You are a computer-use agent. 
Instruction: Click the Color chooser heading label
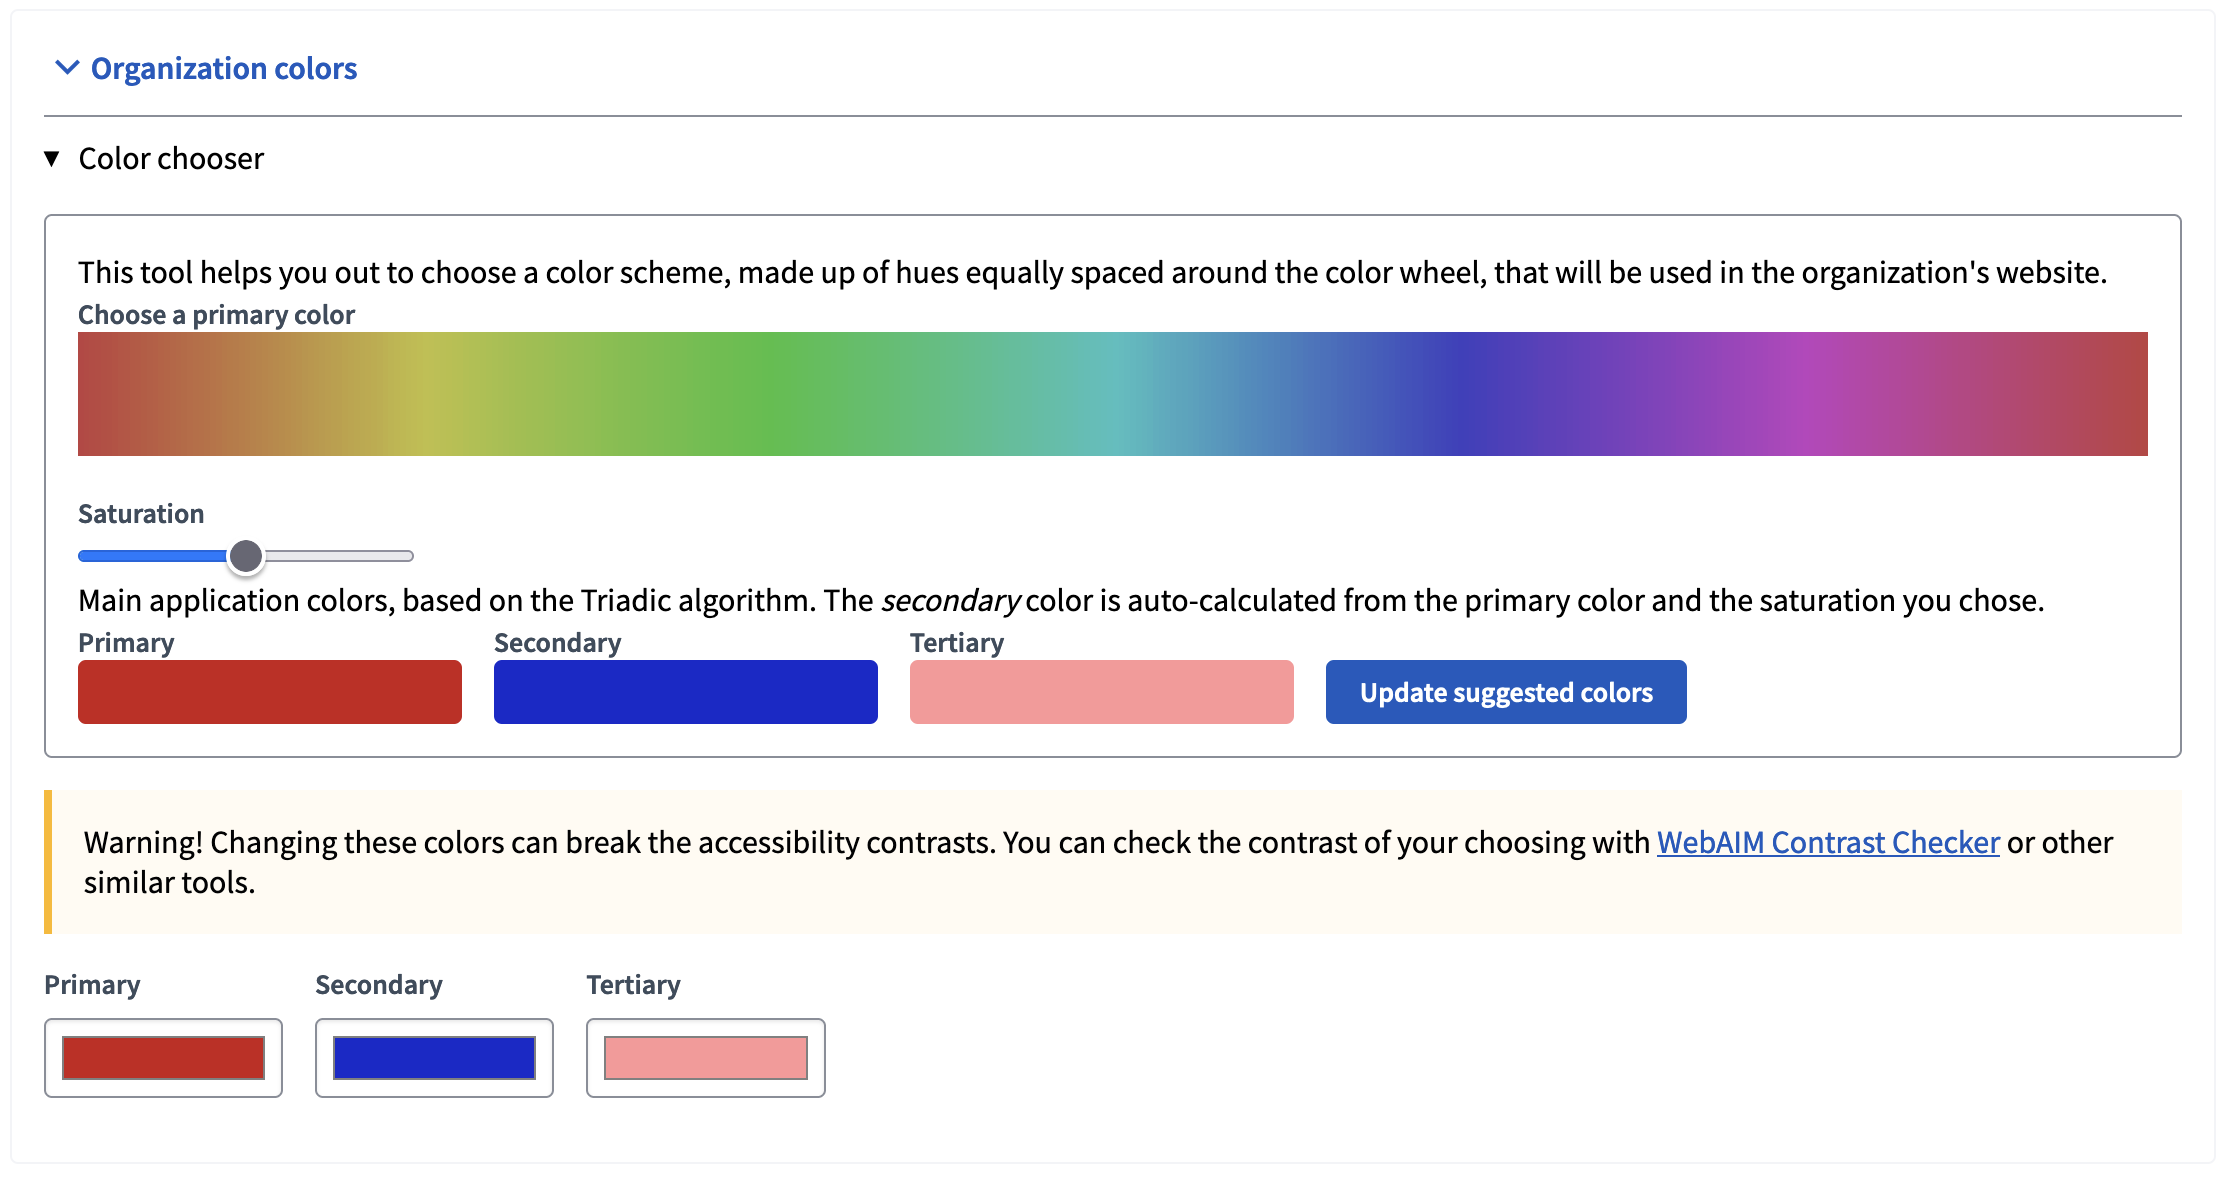[x=170, y=158]
